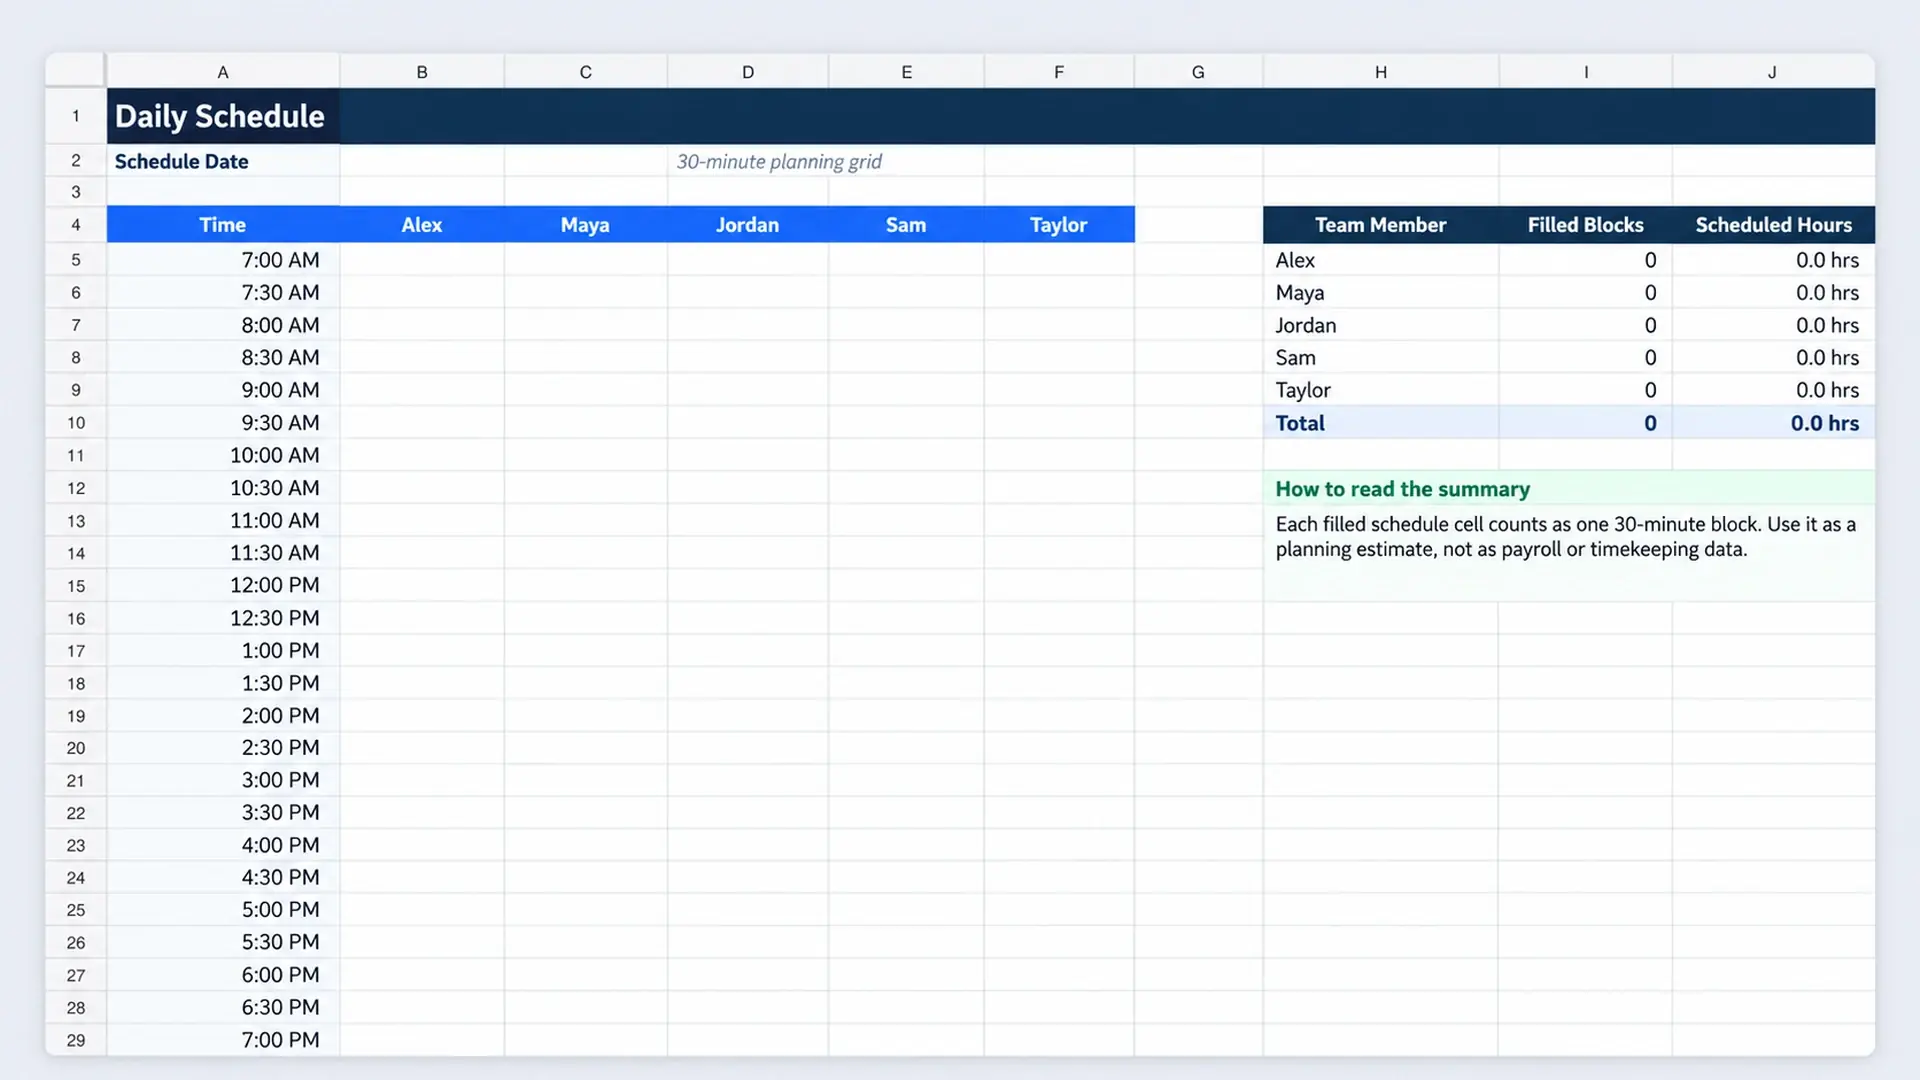The width and height of the screenshot is (1920, 1080).
Task: Select Taylor's scheduled hours value
Action: pyautogui.click(x=1773, y=390)
